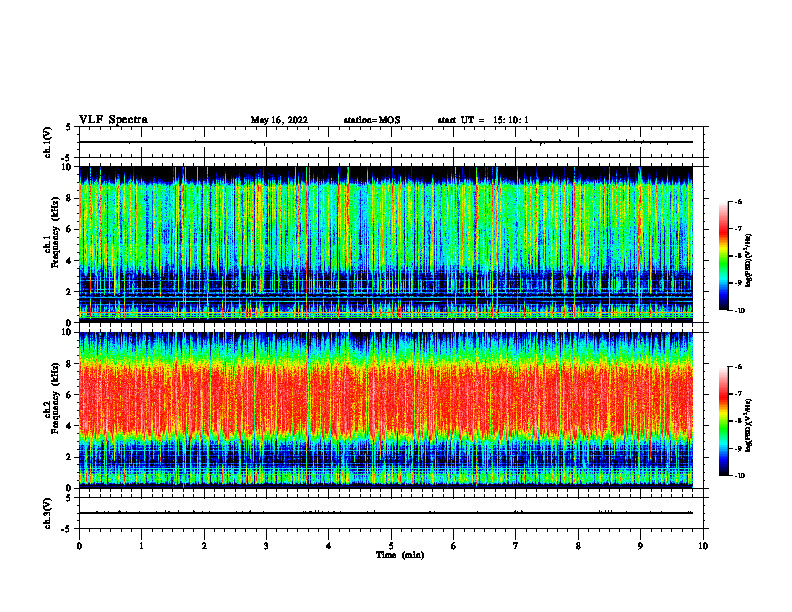Click the ch.1 spectrogram color bar
This screenshot has height=612, width=792.
724,256
